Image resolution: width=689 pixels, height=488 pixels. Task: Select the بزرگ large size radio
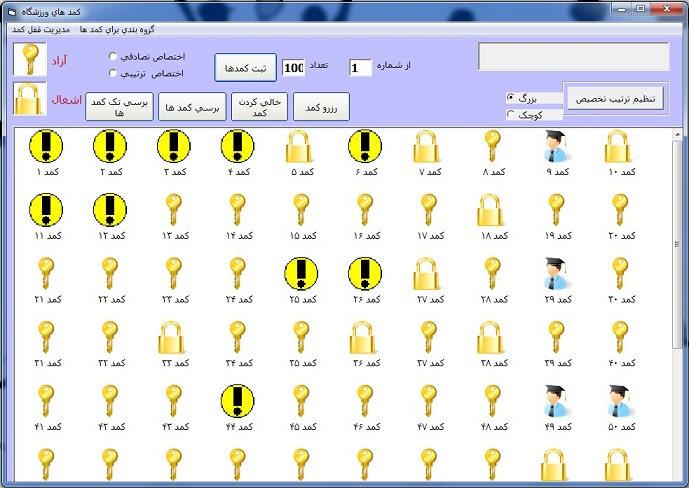[x=511, y=98]
